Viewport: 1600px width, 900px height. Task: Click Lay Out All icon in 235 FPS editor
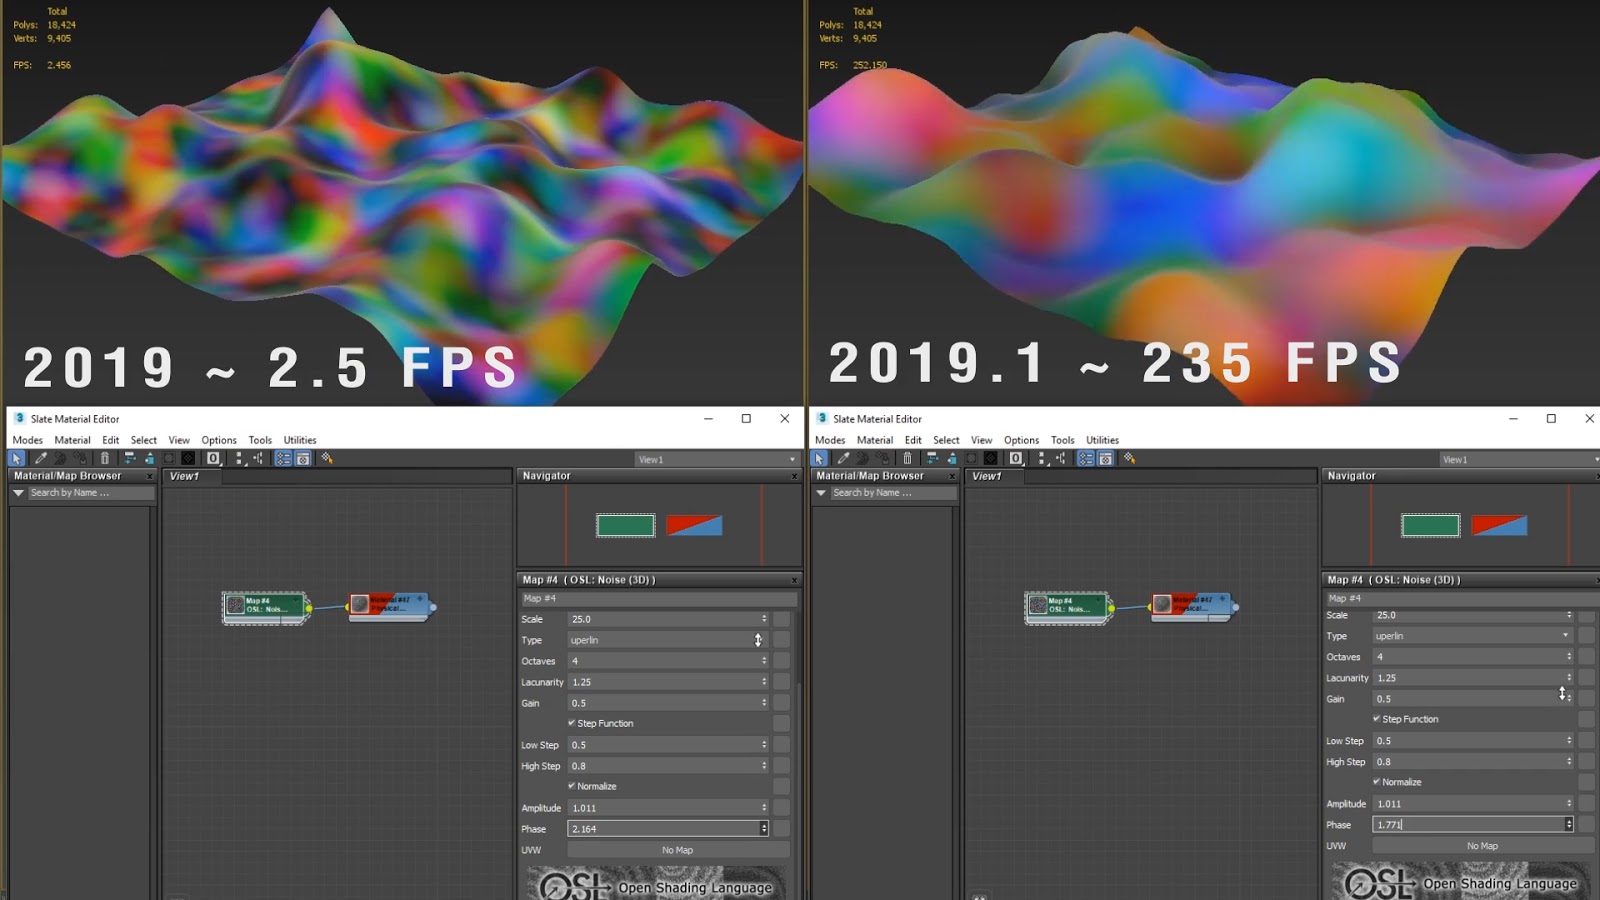point(1042,458)
